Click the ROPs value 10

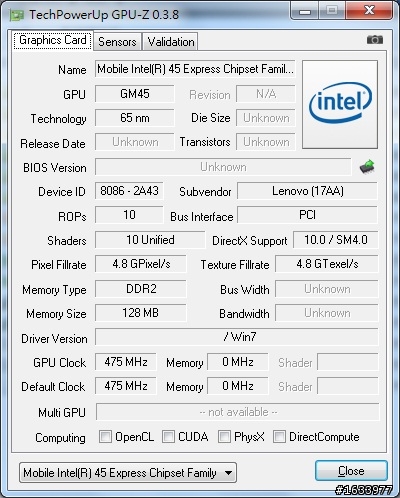point(129,215)
